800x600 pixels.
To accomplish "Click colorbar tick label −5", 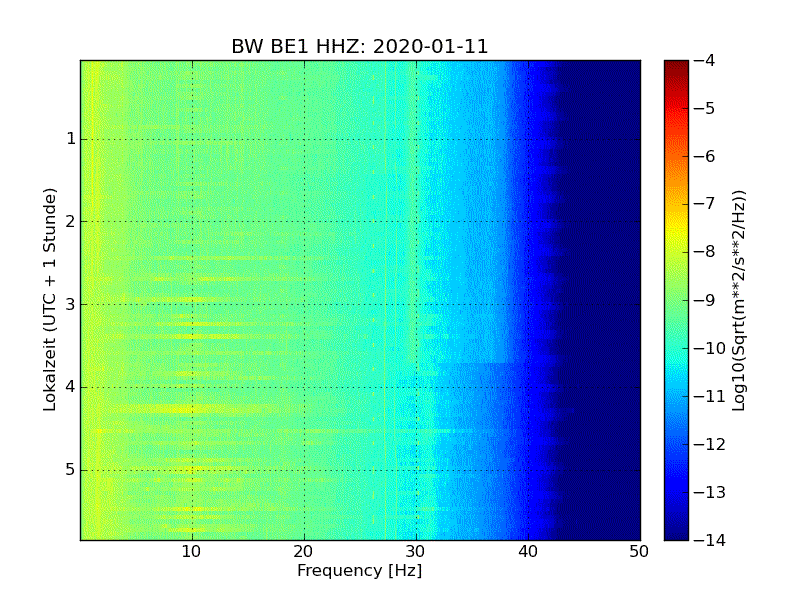I will click(705, 109).
